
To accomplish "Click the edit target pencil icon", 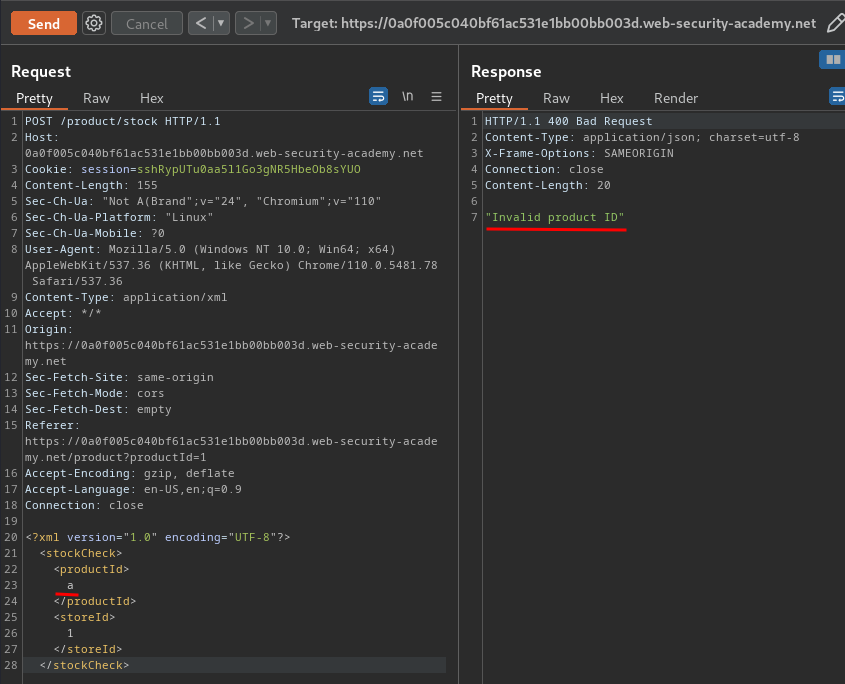I will [835, 23].
